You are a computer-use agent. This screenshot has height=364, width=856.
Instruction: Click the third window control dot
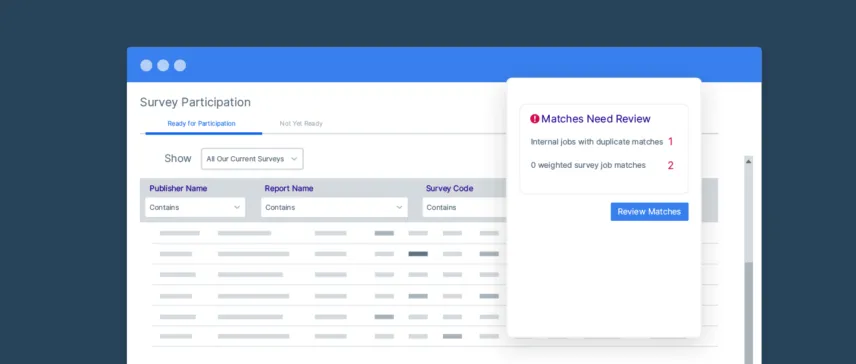(180, 65)
